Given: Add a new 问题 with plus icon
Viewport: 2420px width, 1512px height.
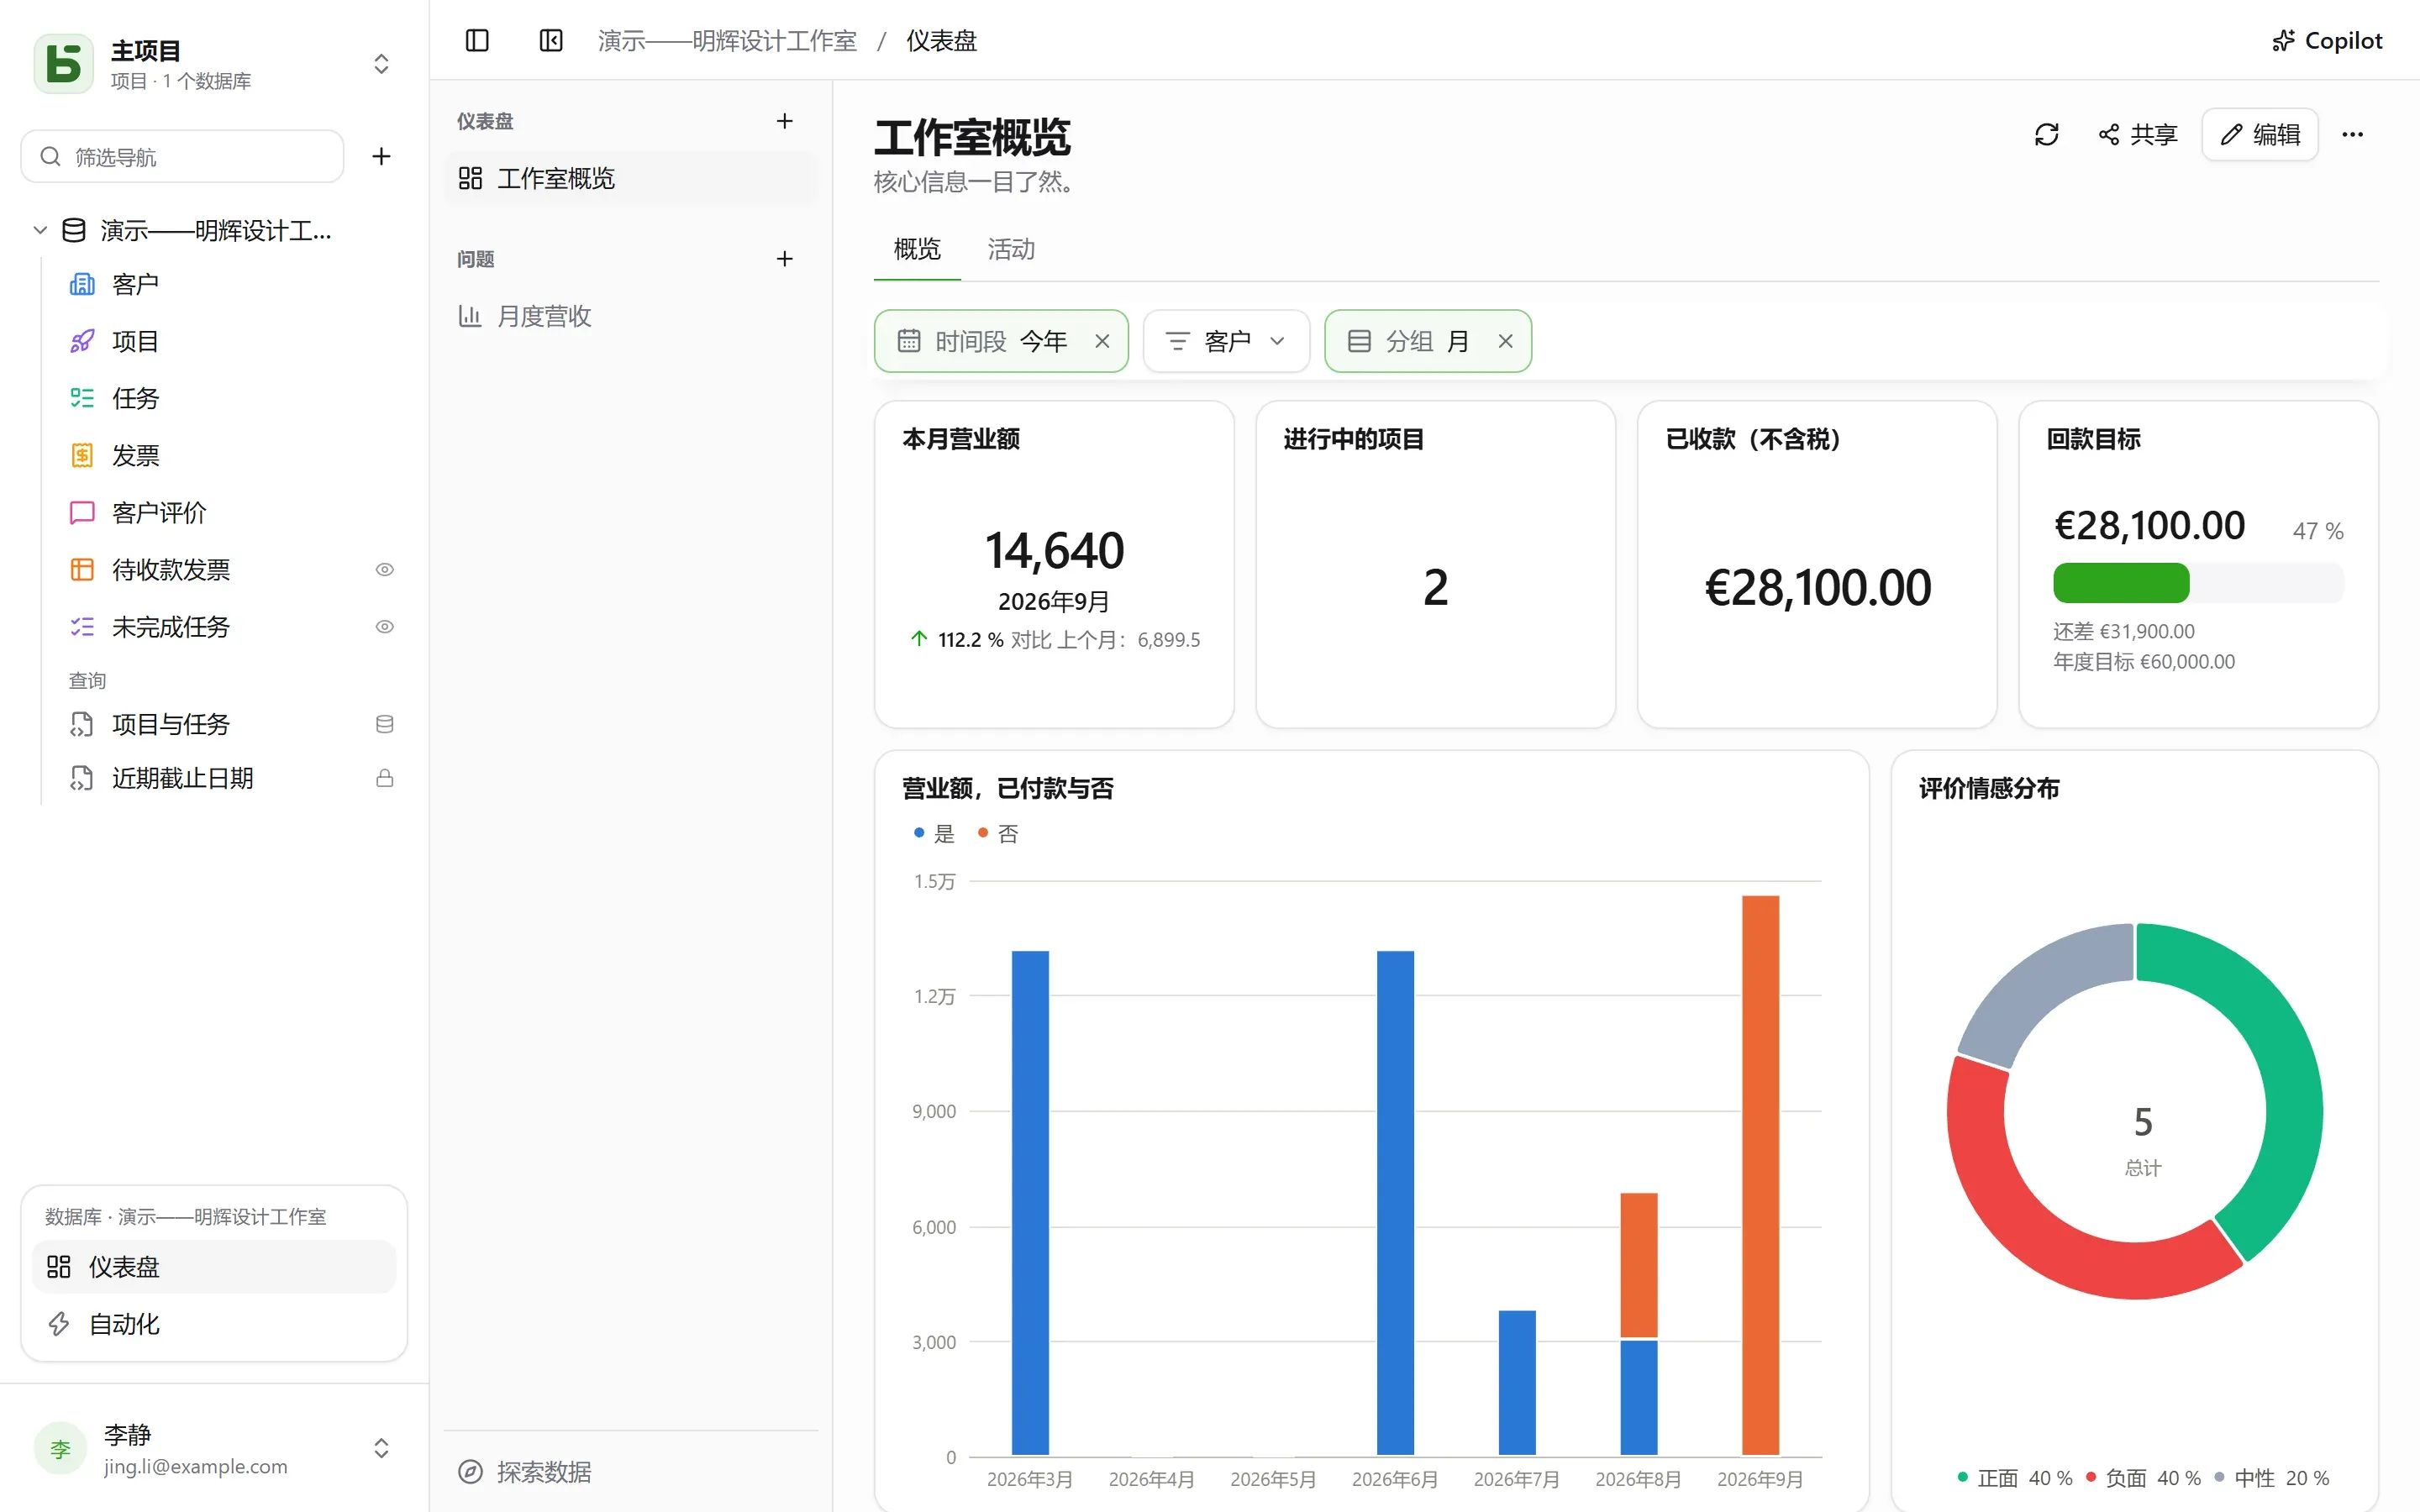Looking at the screenshot, I should click(784, 259).
